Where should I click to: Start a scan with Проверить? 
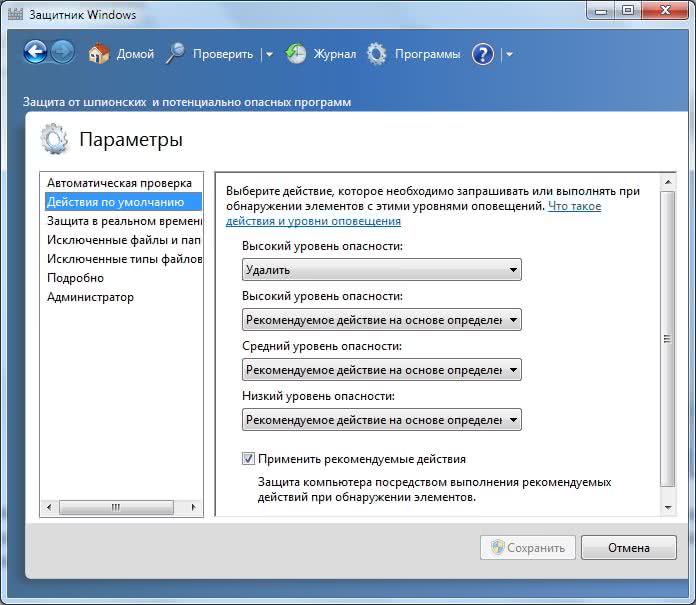coord(223,54)
